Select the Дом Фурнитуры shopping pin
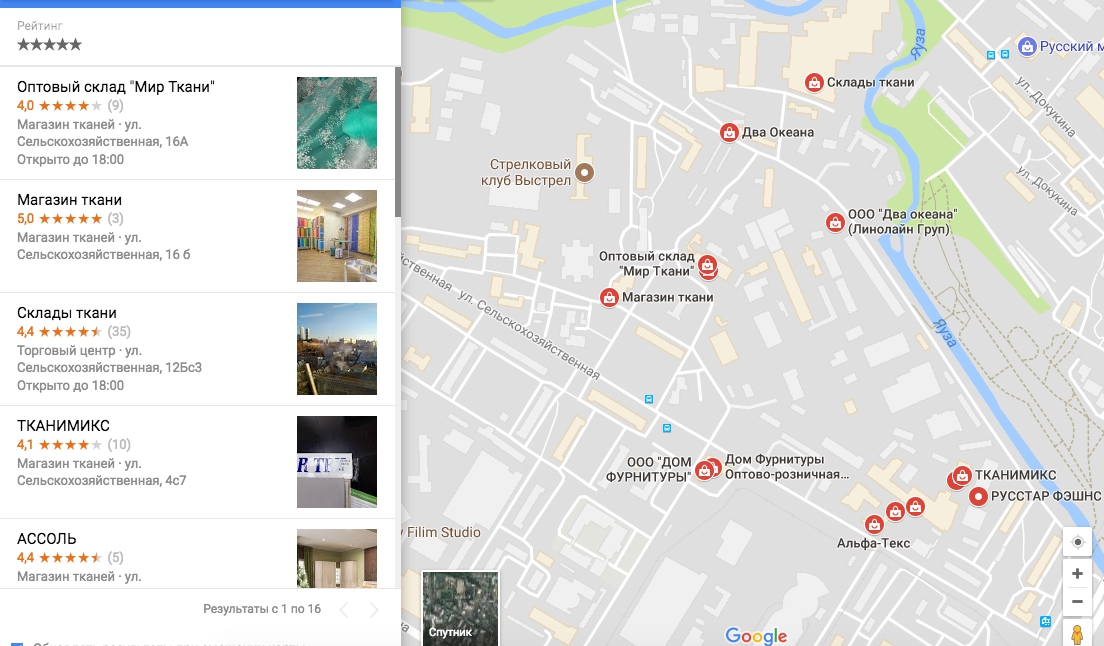Screen dimensions: 1104x646 click(714, 467)
